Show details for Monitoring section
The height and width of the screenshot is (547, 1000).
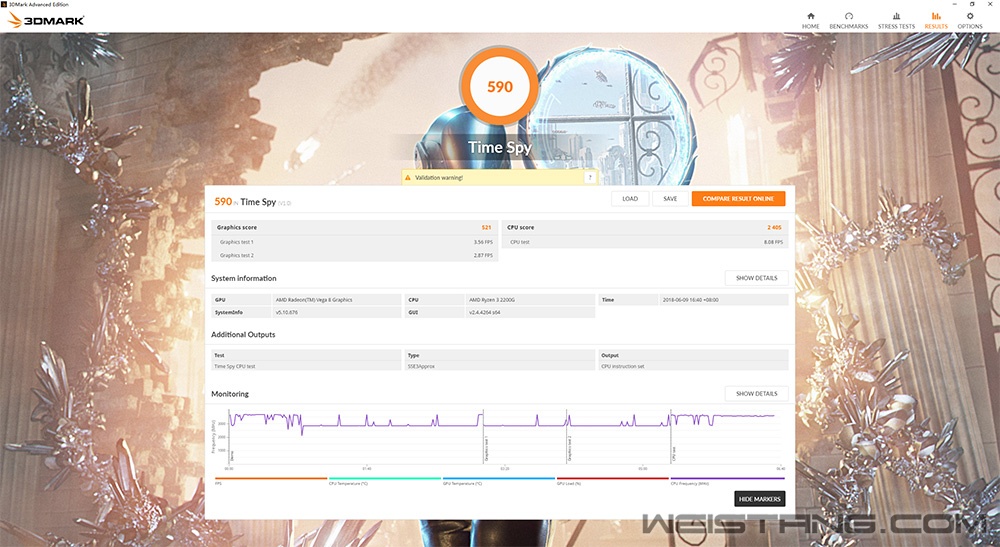pos(756,393)
